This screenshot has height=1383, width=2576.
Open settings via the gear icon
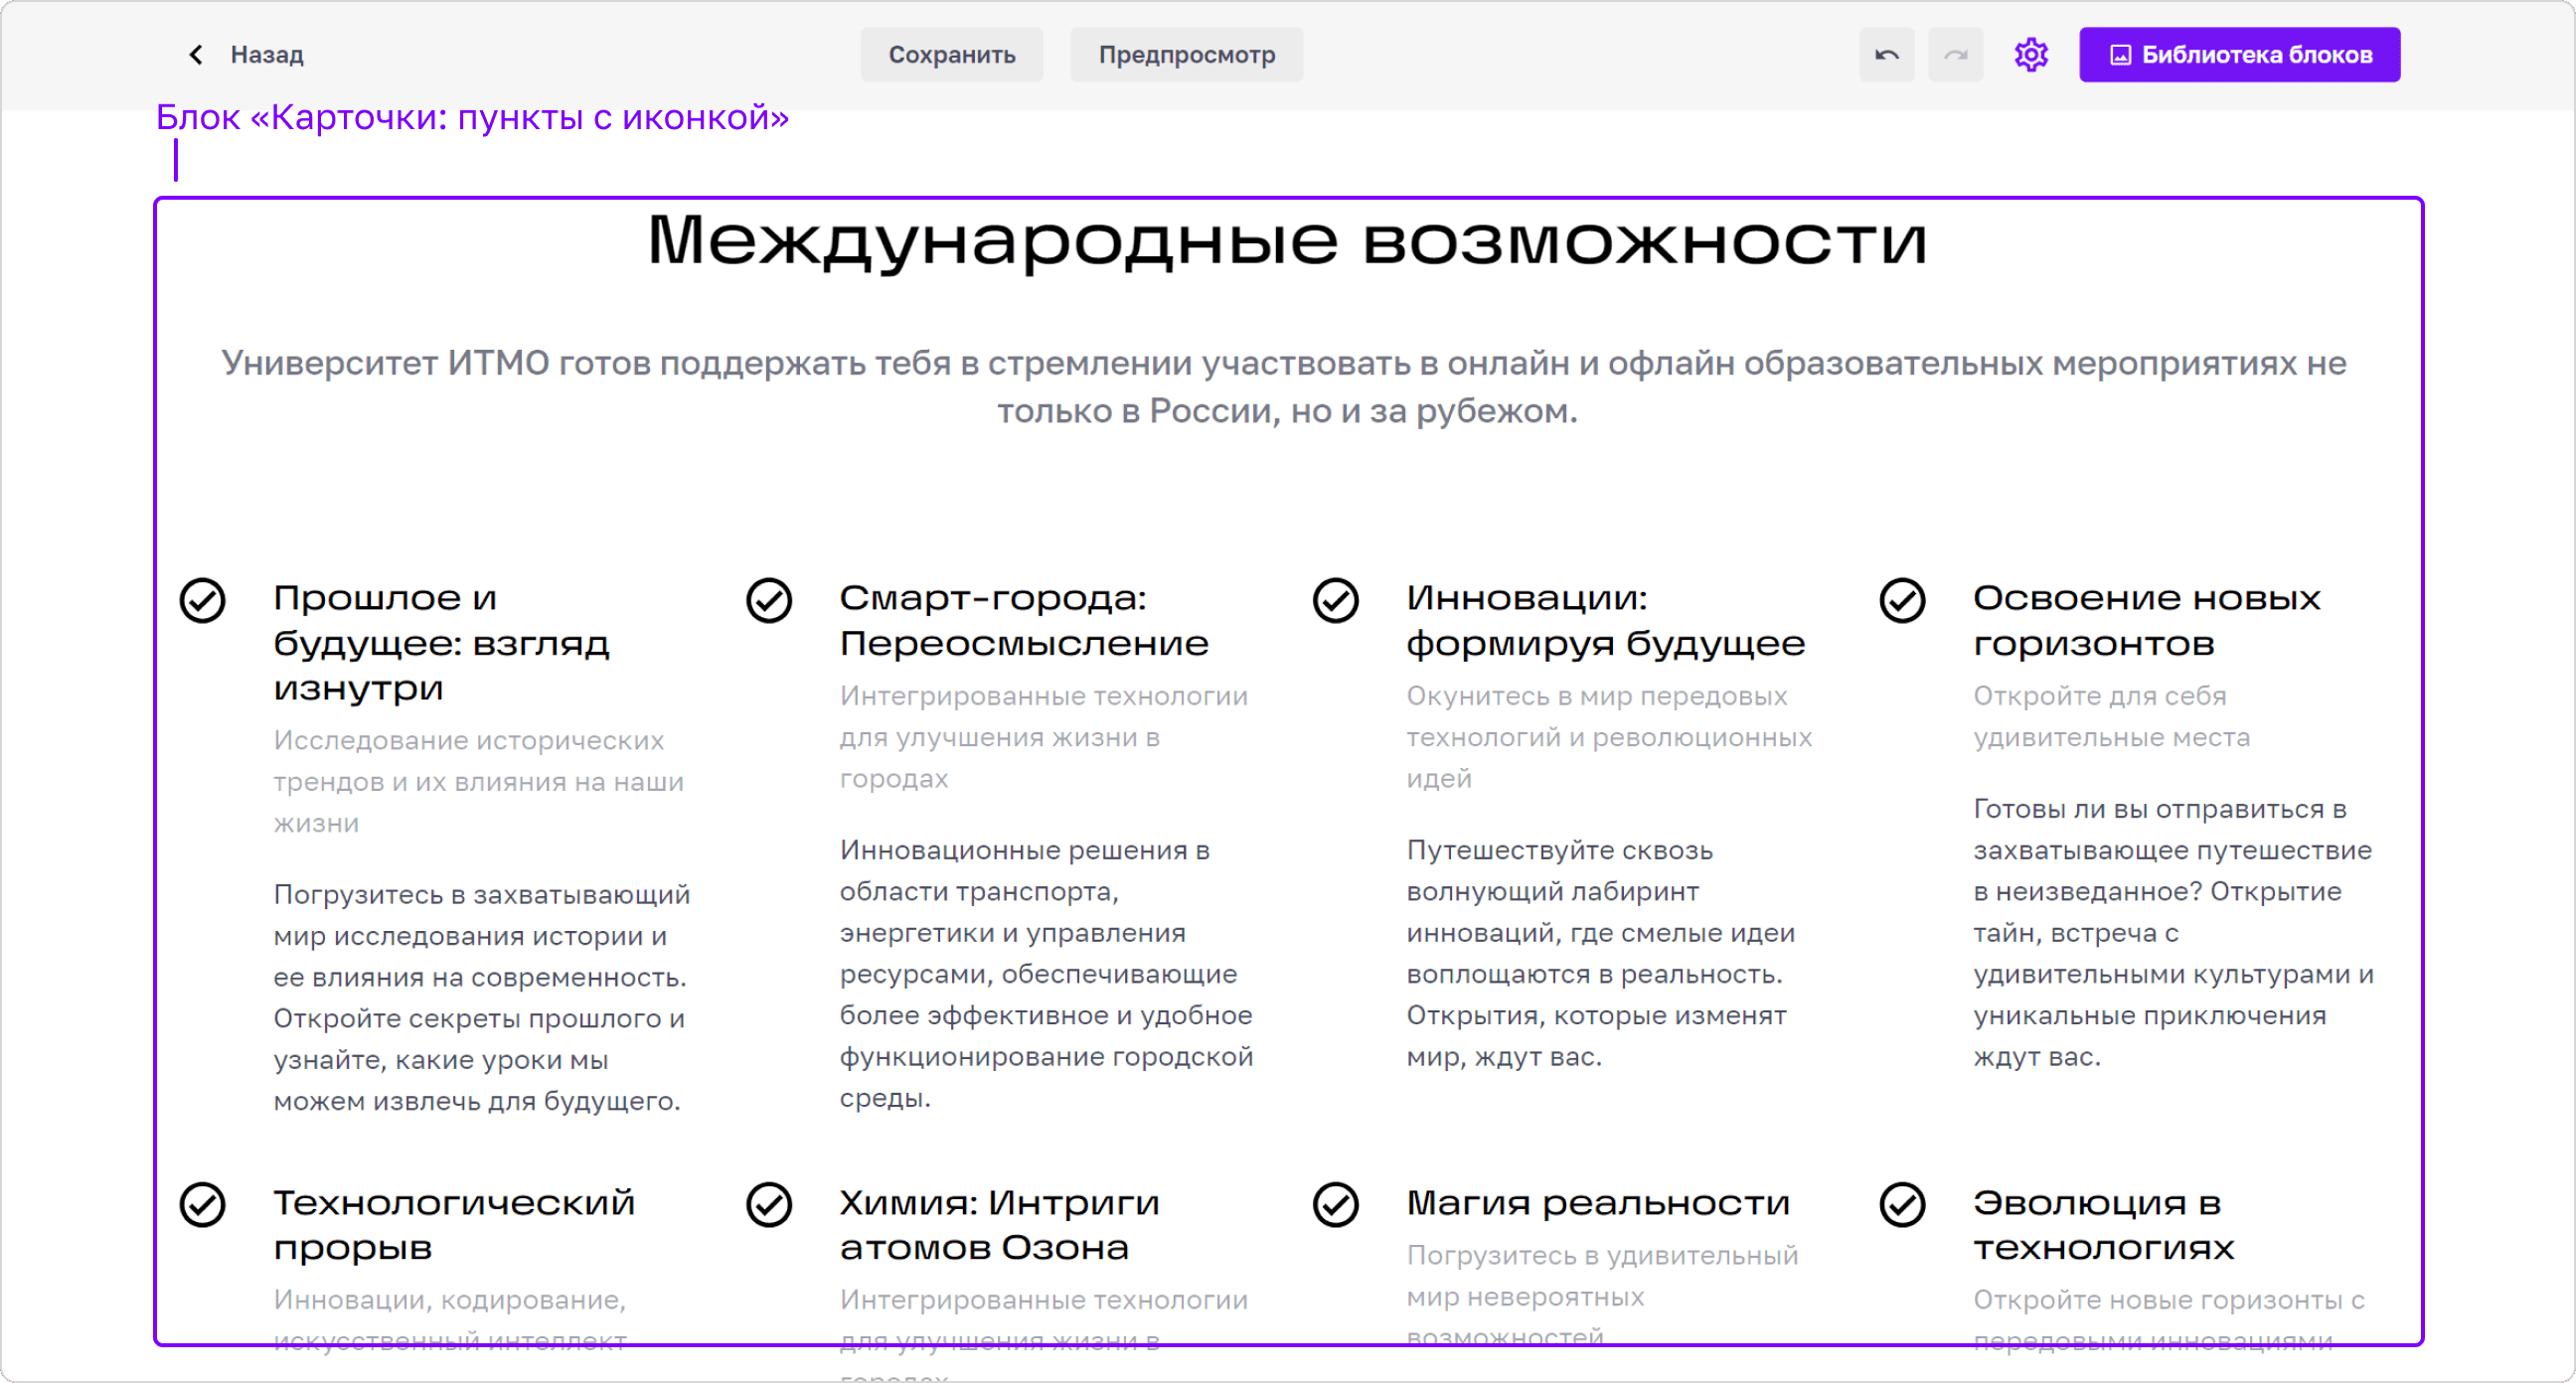pos(2030,54)
